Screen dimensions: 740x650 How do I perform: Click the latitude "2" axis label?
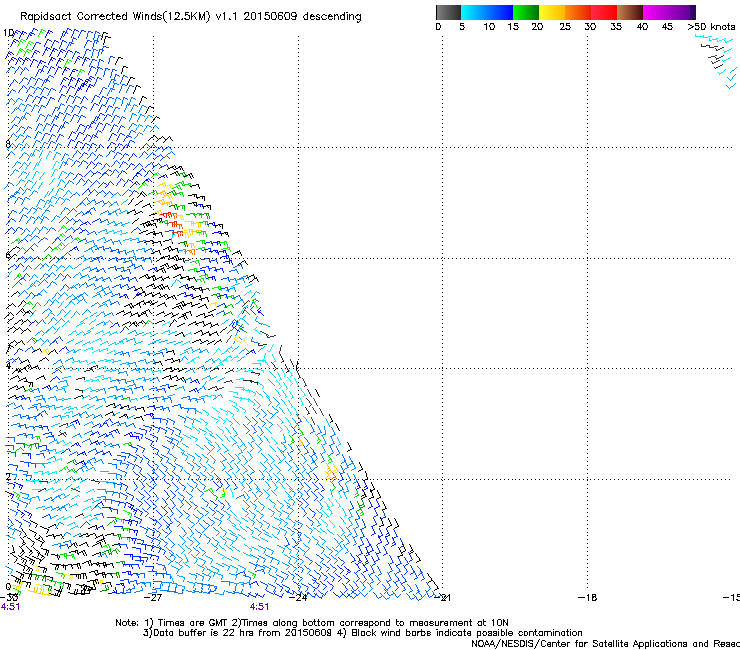pyautogui.click(x=8, y=476)
